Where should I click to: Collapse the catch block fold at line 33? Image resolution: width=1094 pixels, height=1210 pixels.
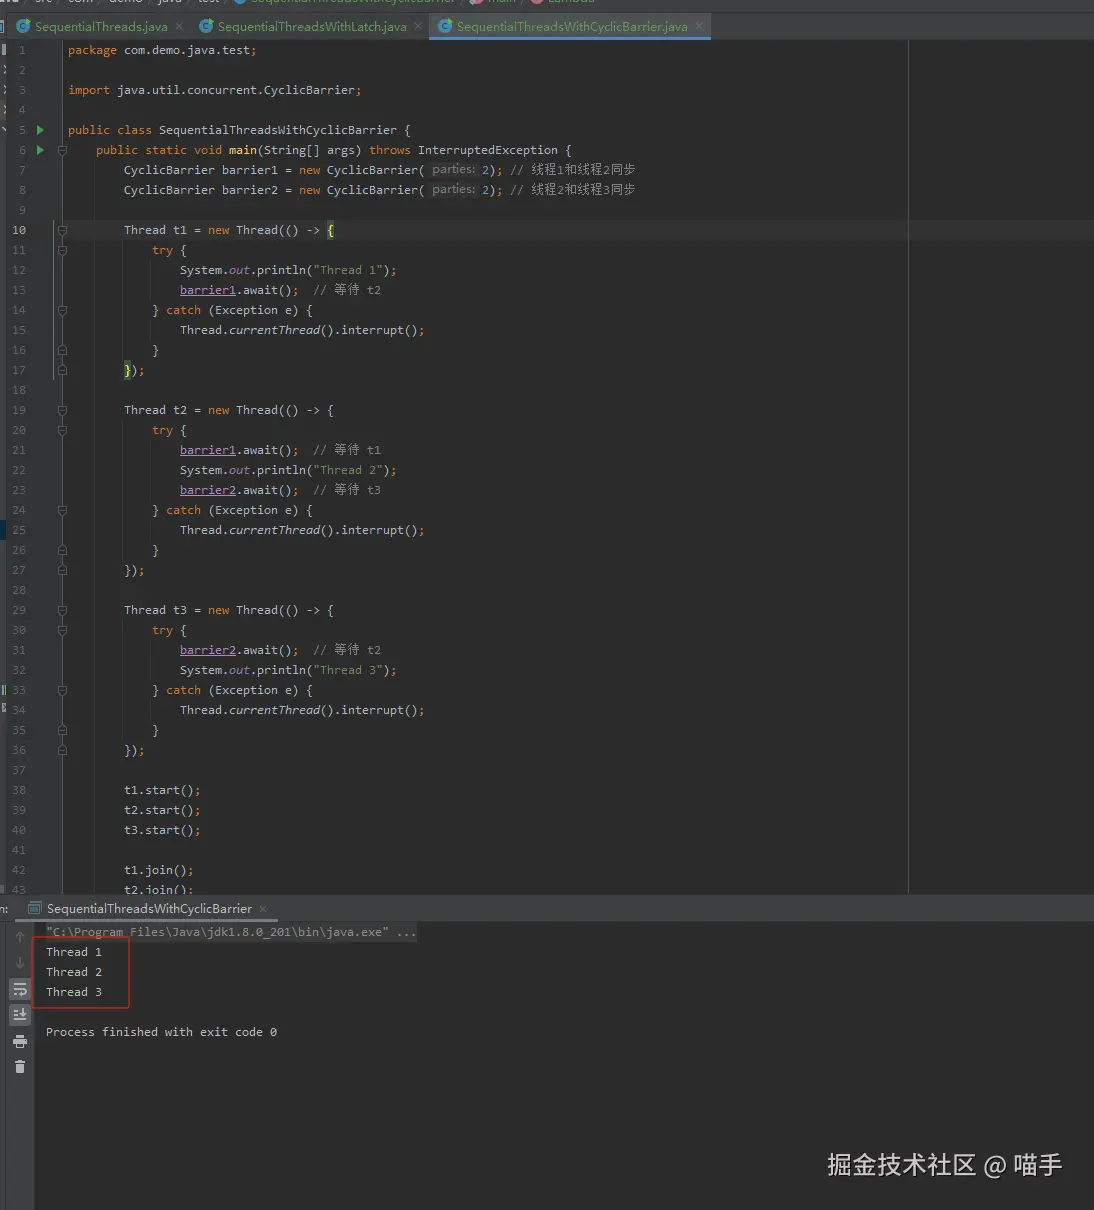62,690
